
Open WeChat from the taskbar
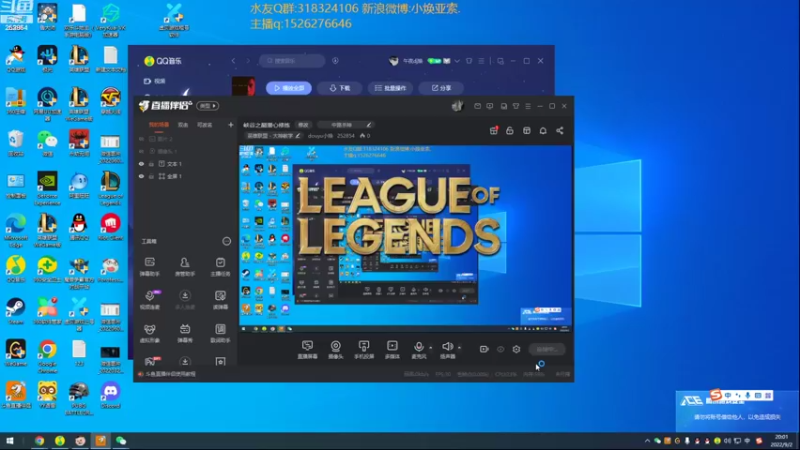pyautogui.click(x=121, y=441)
